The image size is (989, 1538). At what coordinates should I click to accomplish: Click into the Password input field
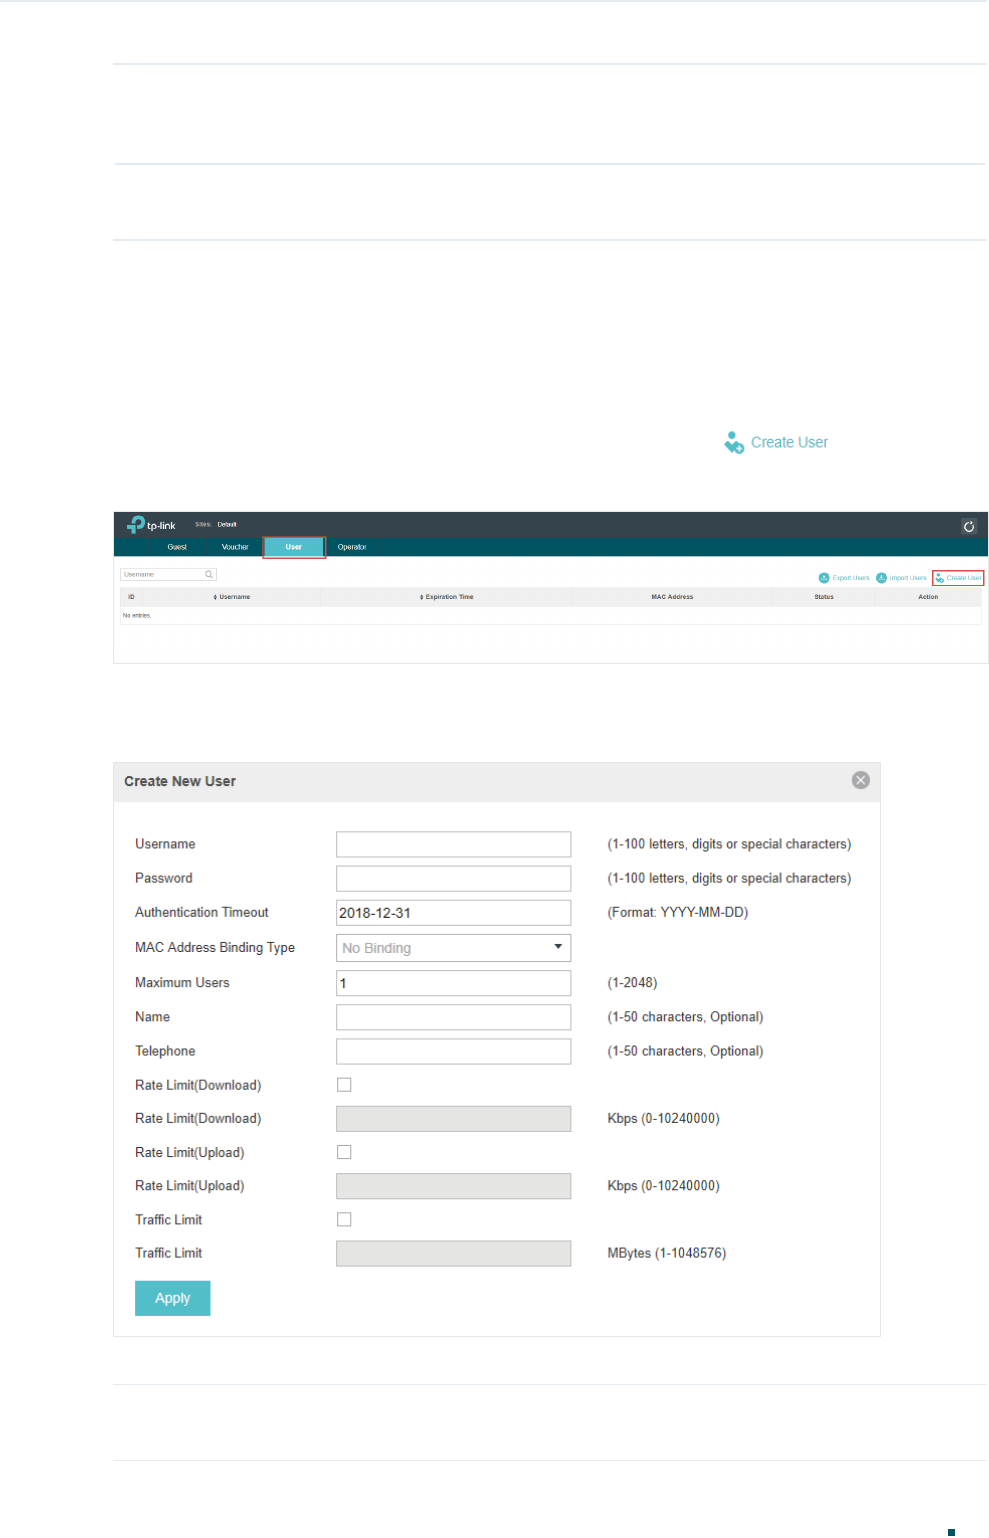[453, 878]
